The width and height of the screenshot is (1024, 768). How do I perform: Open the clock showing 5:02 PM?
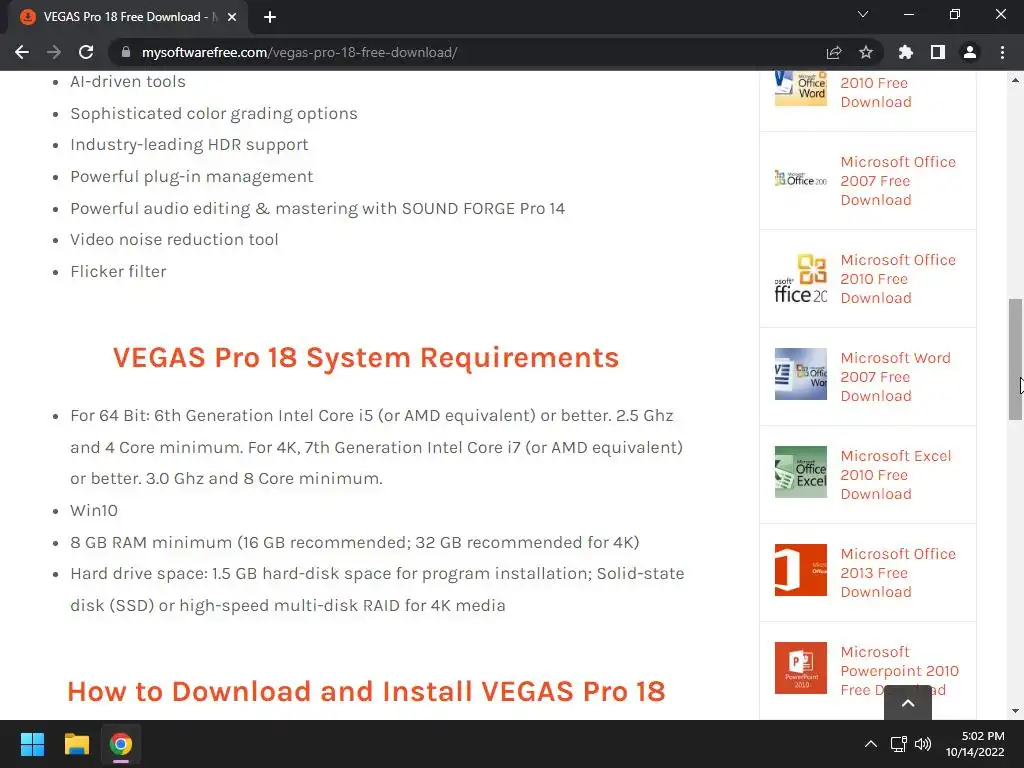point(975,744)
